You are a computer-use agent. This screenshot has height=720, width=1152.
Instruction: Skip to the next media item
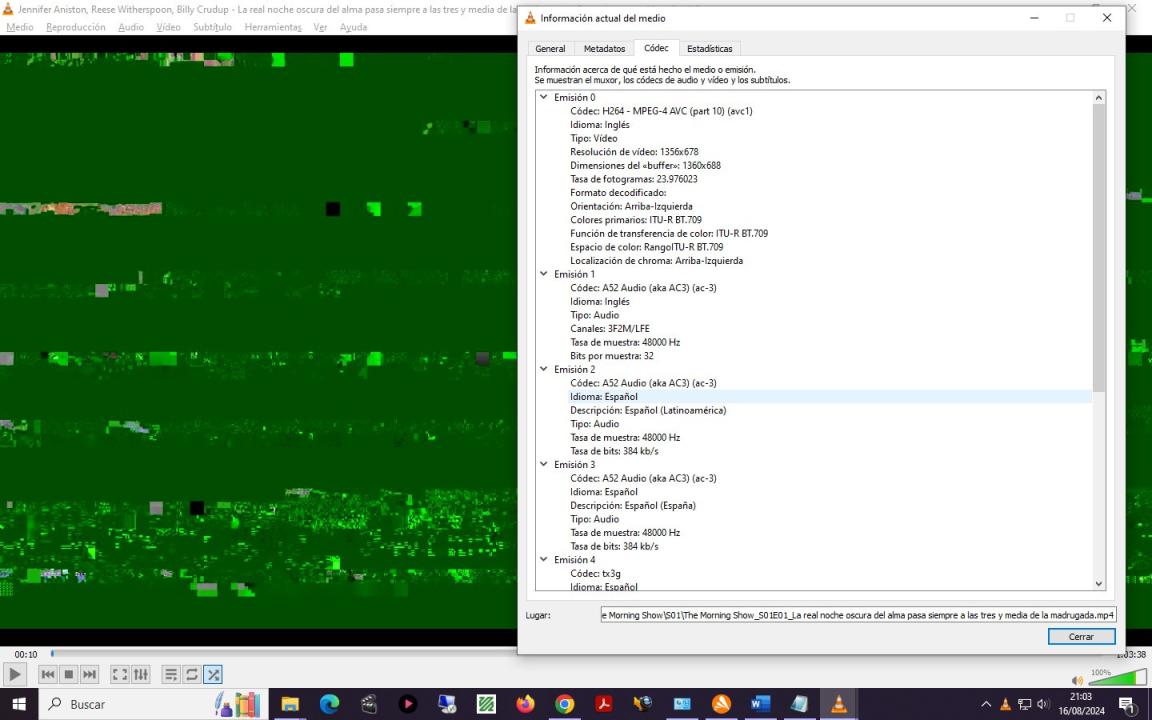tap(89, 674)
